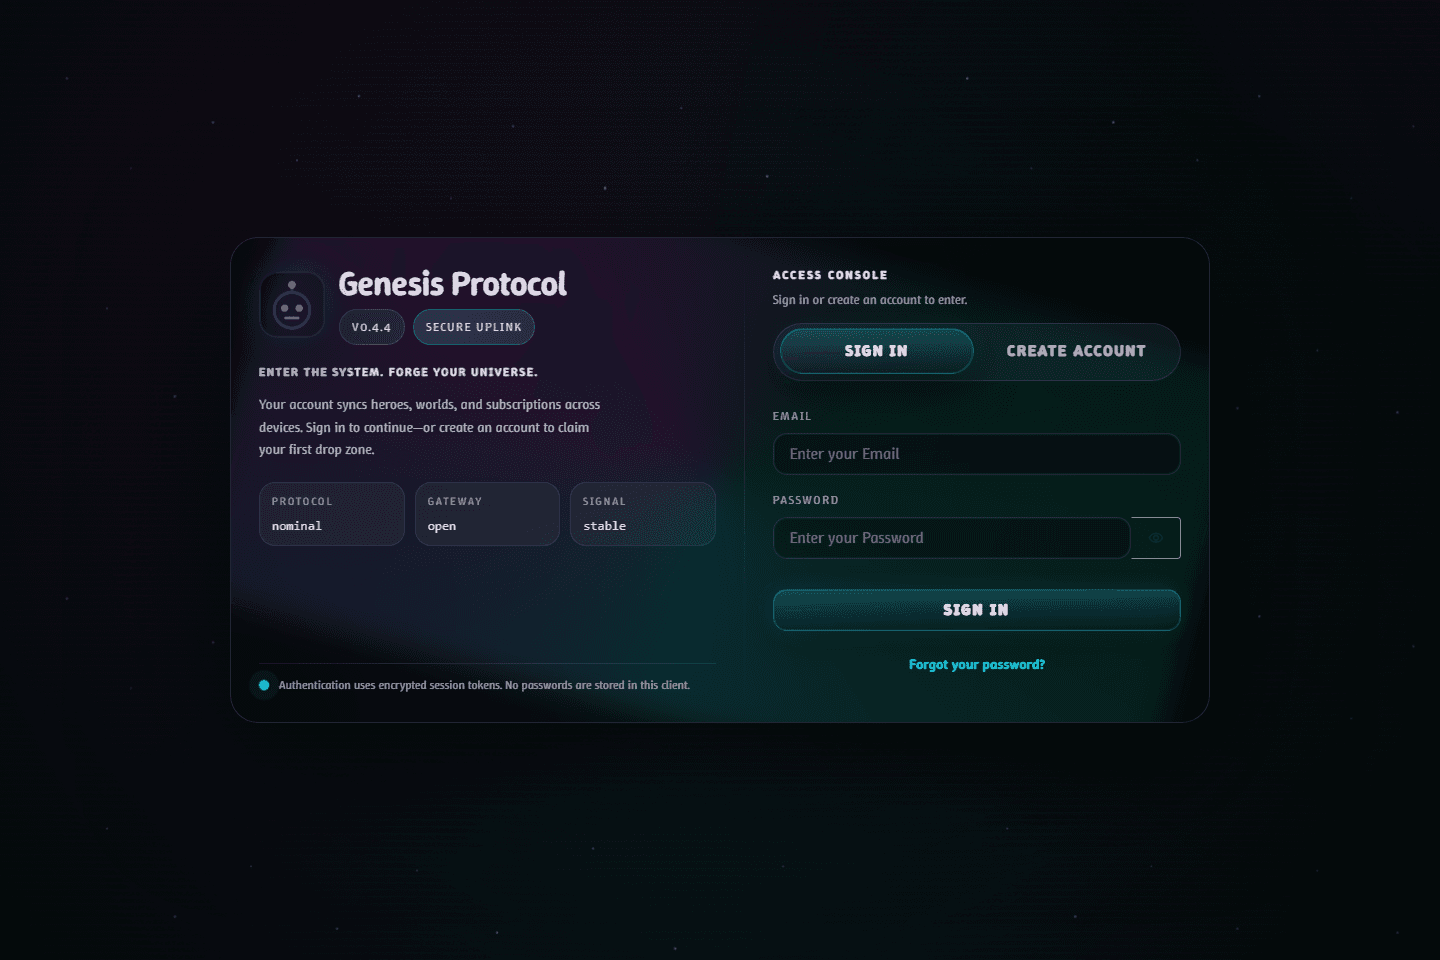
Task: Click the teal status dot indicator
Action: pos(264,685)
